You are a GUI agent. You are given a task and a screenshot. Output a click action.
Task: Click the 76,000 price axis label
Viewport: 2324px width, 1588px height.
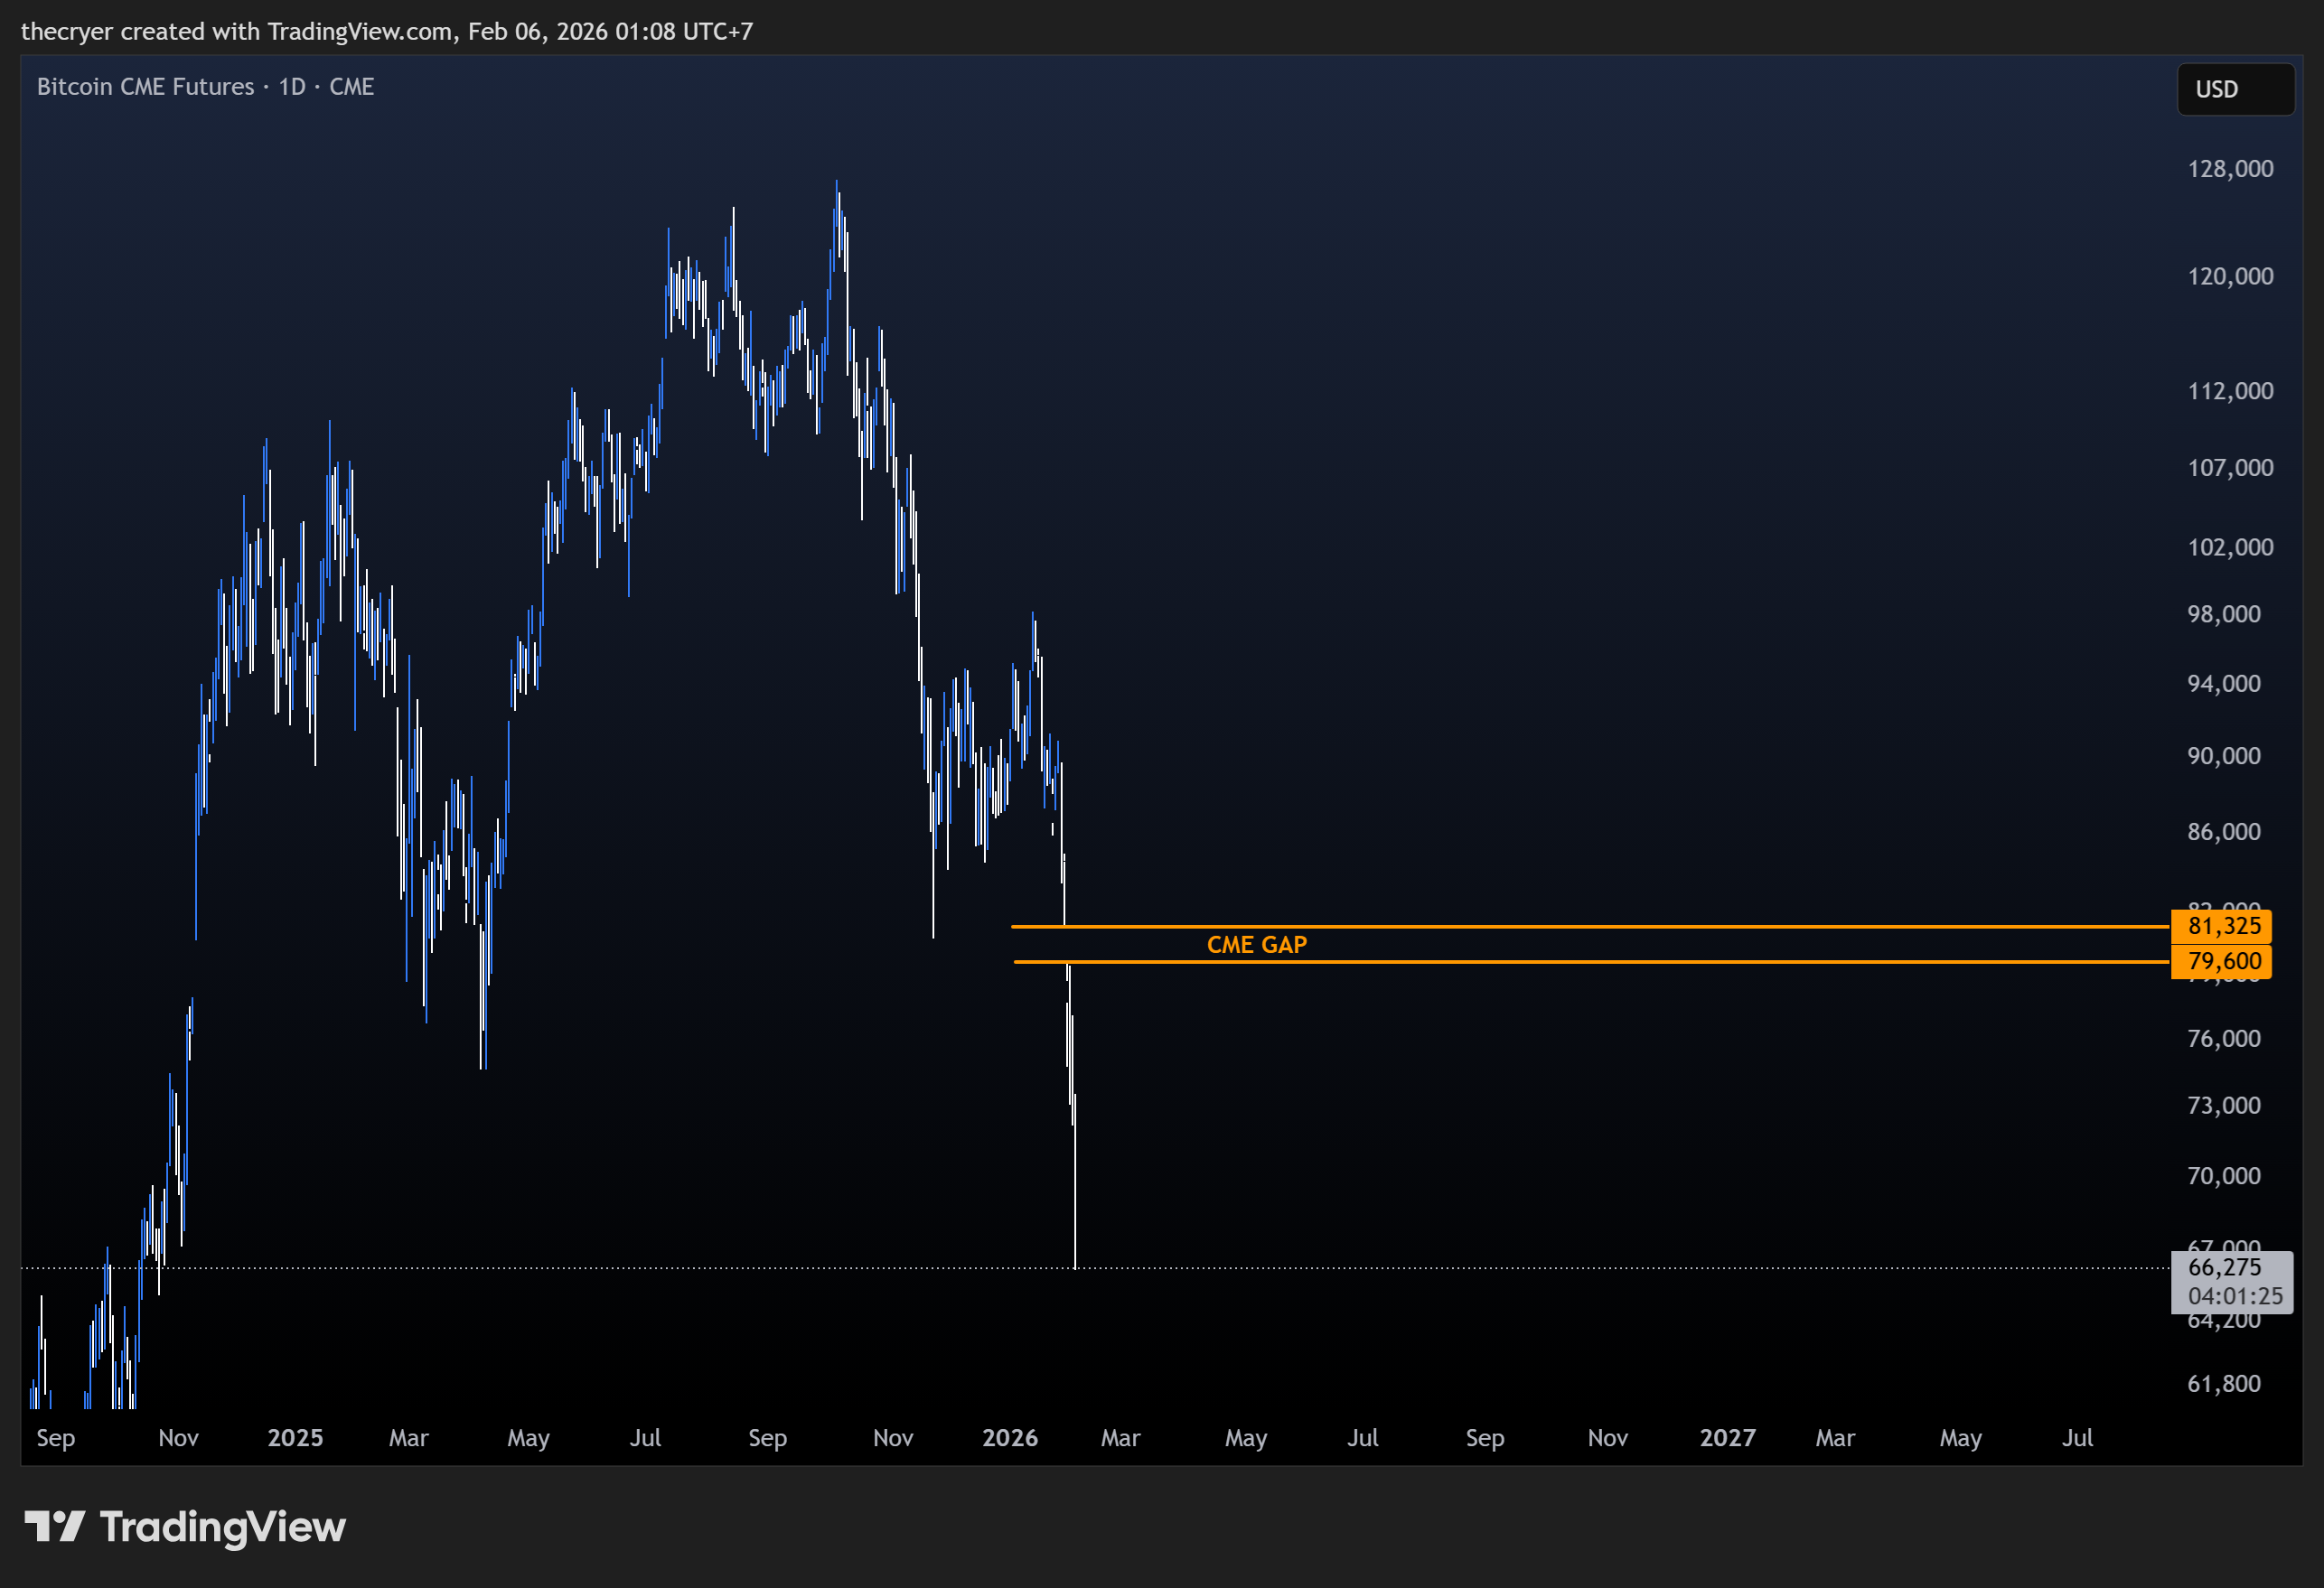(2224, 1039)
